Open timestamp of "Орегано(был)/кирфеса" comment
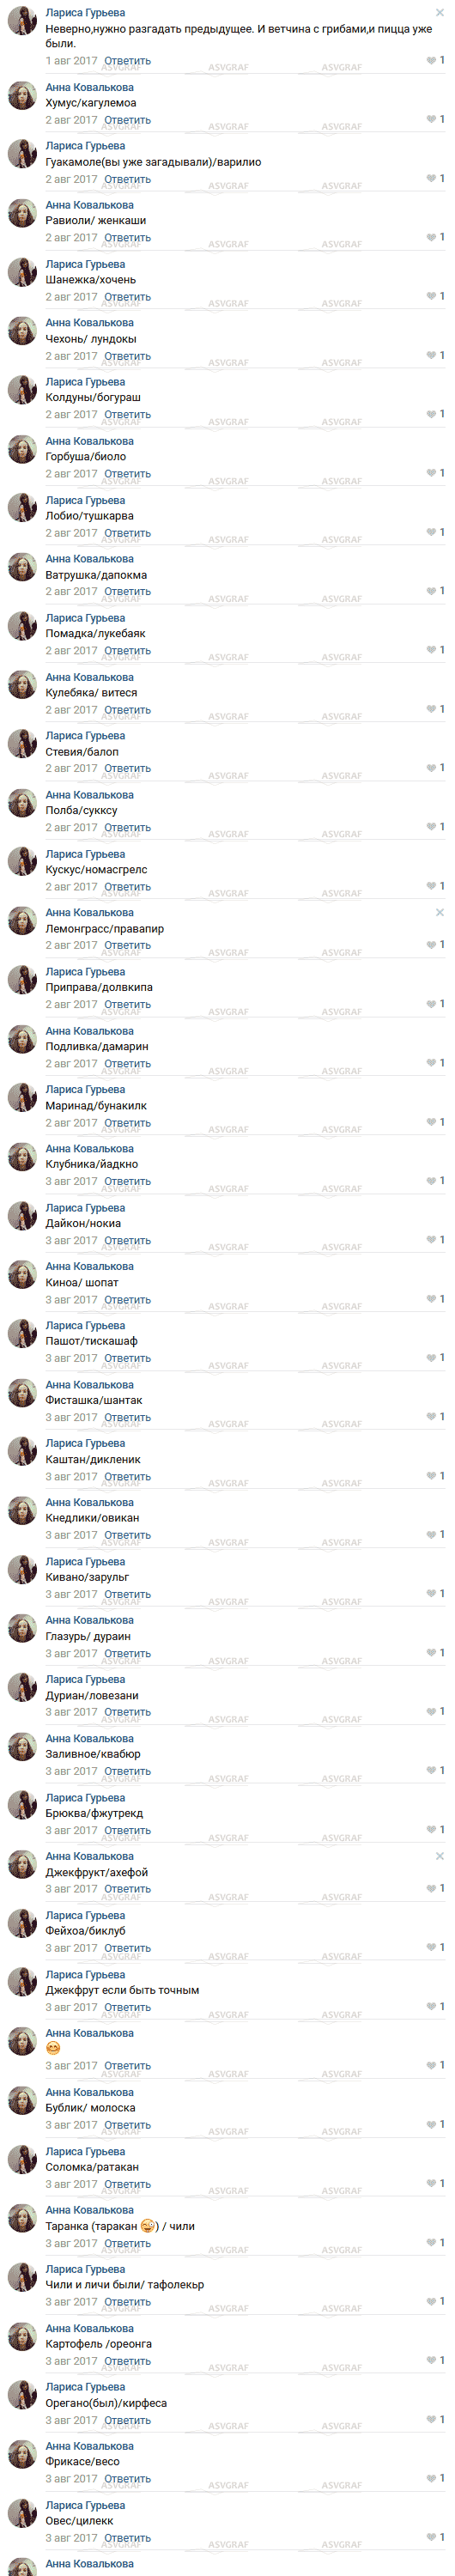The height and width of the screenshot is (2576, 455). 71,2420
